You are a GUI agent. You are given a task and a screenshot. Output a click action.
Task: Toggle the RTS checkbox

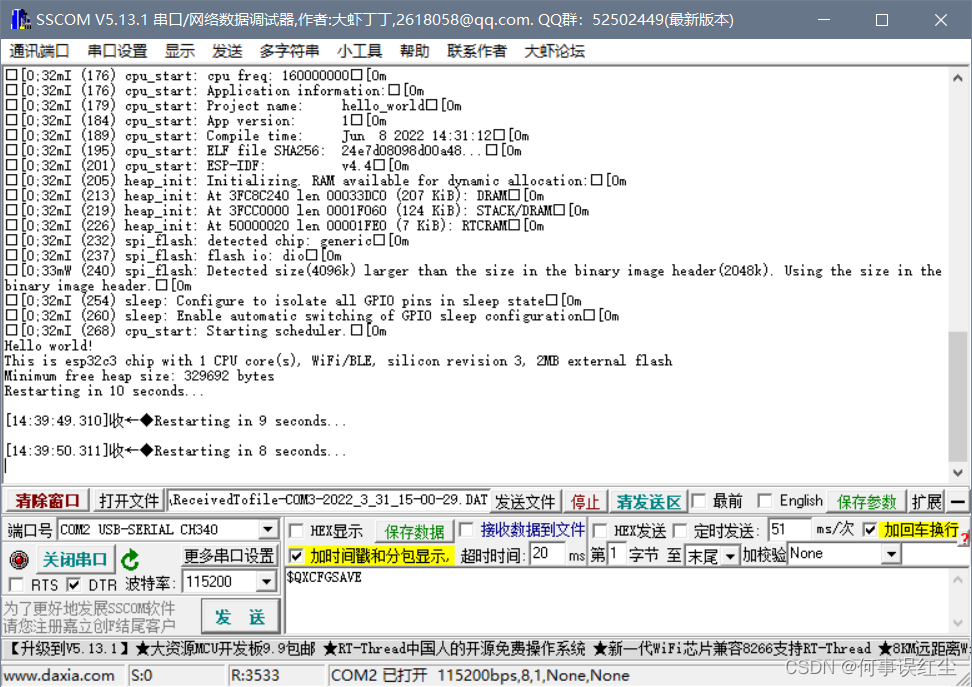click(17, 585)
